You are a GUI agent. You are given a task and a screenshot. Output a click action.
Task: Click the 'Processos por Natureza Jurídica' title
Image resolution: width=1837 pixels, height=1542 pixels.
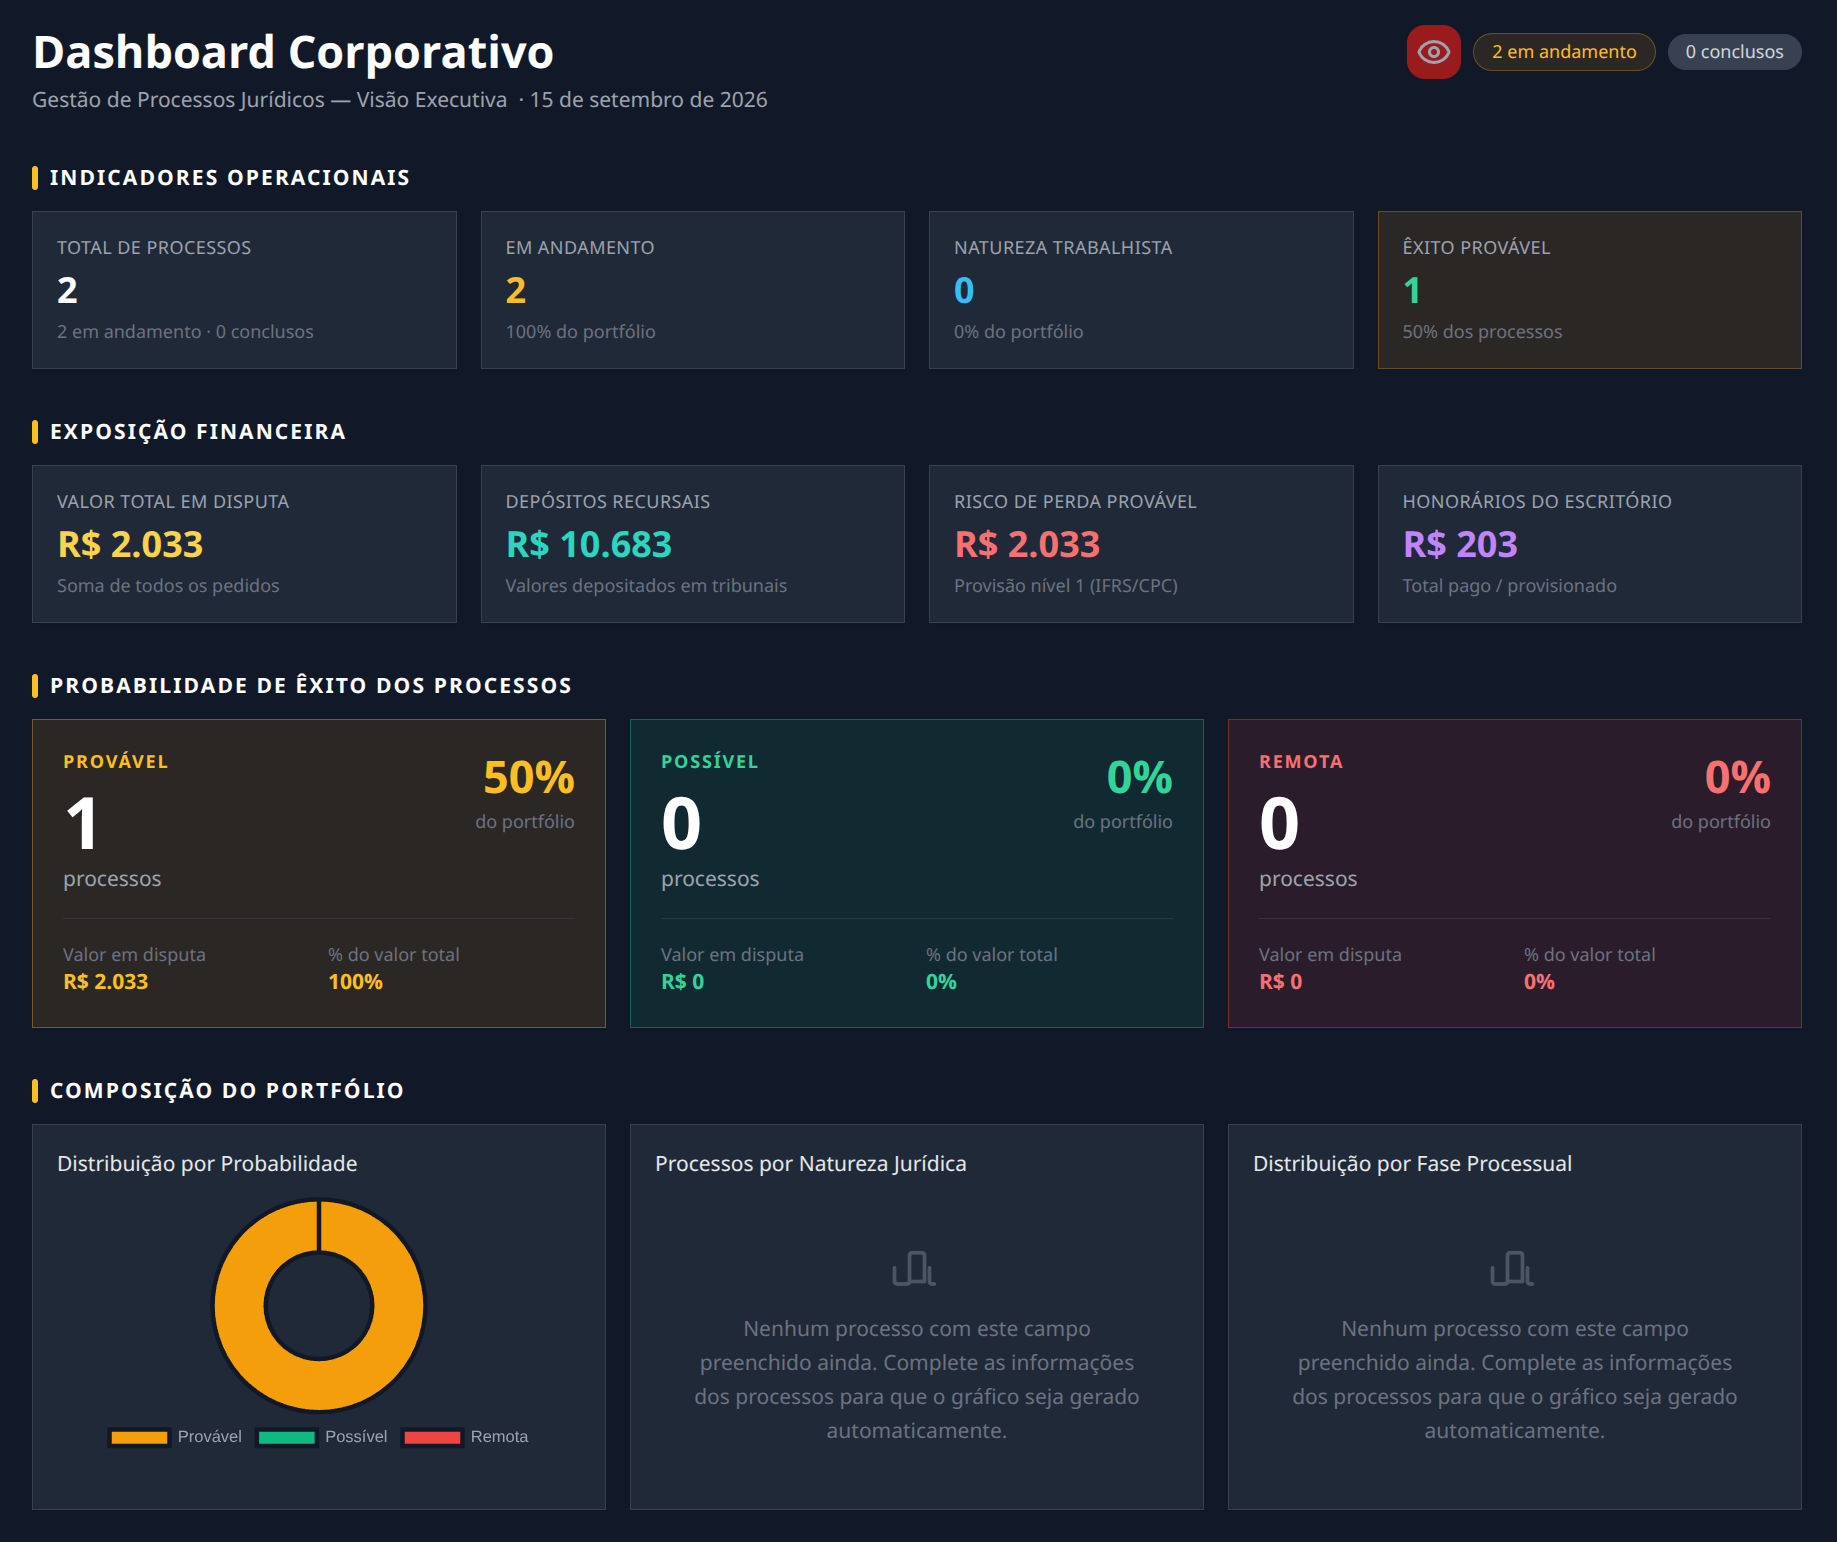pyautogui.click(x=811, y=1164)
